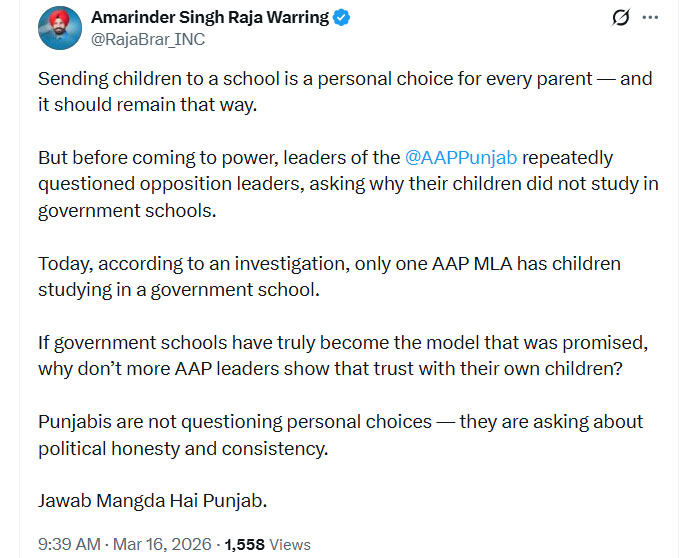The width and height of the screenshot is (690, 558).
Task: Click the 1,558 view count number
Action: [x=243, y=545]
